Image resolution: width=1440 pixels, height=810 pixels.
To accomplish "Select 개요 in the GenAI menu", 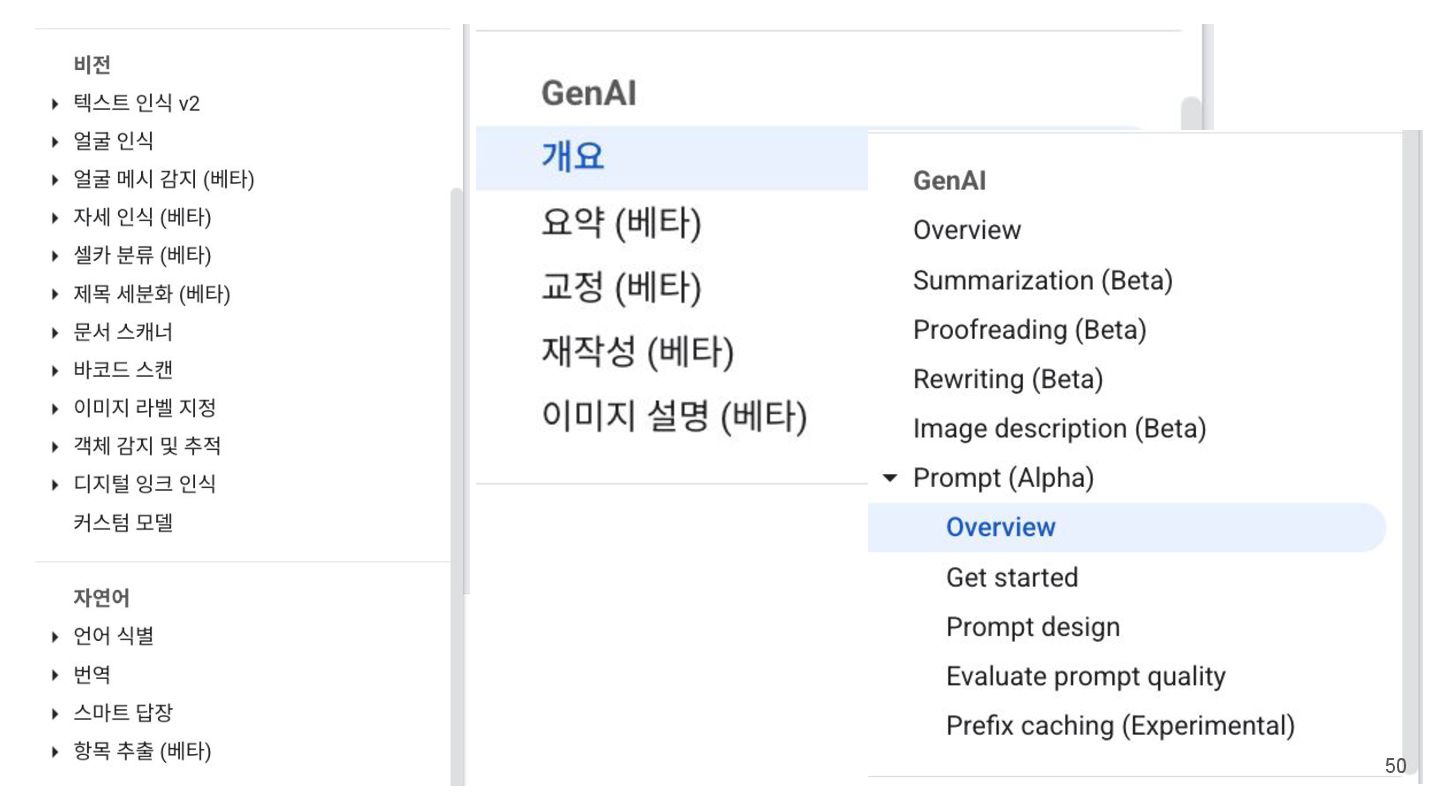I will tap(573, 157).
